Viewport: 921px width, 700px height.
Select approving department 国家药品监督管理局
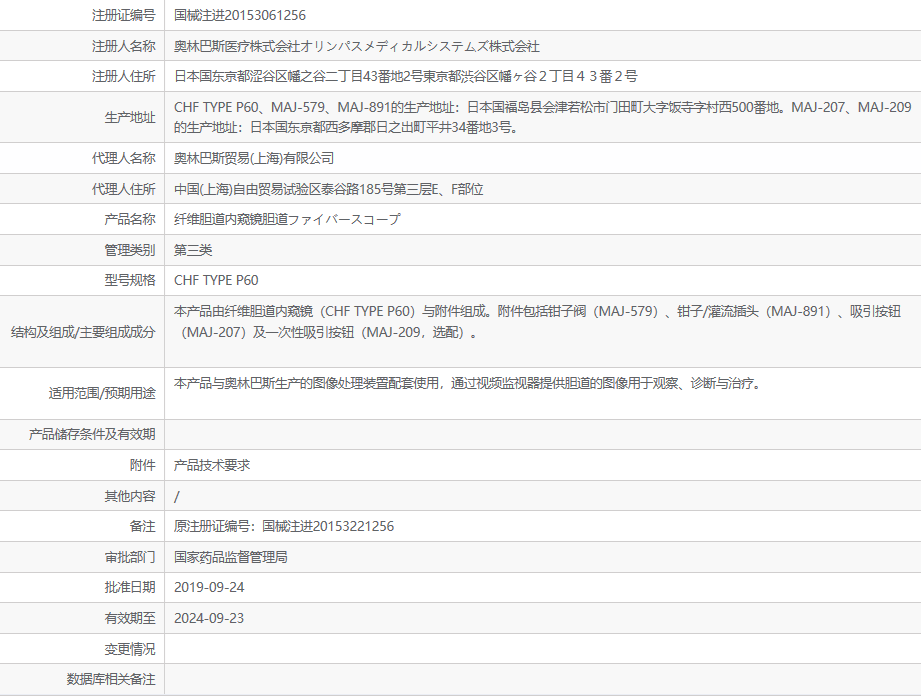[x=231, y=557]
